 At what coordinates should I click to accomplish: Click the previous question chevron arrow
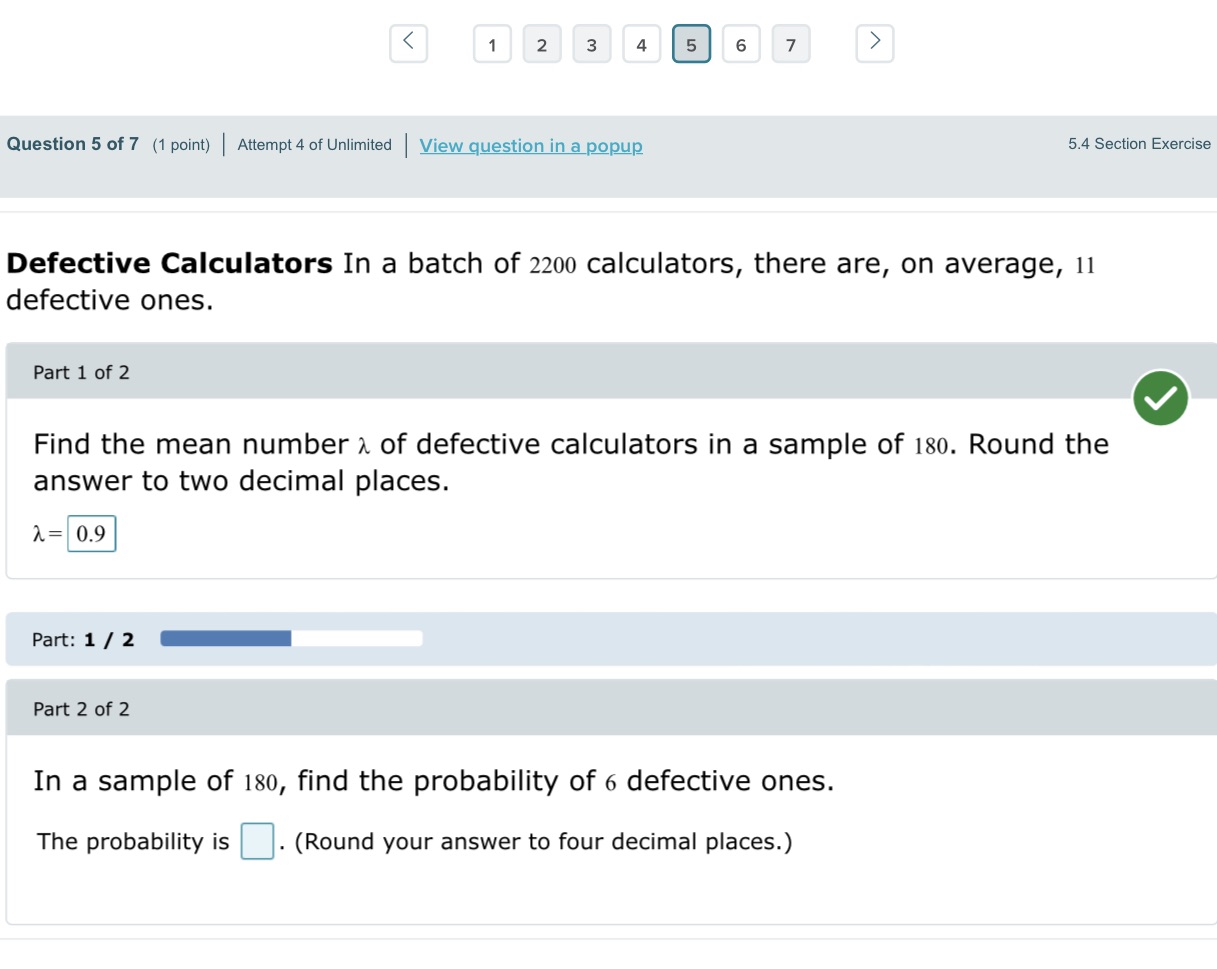[408, 43]
